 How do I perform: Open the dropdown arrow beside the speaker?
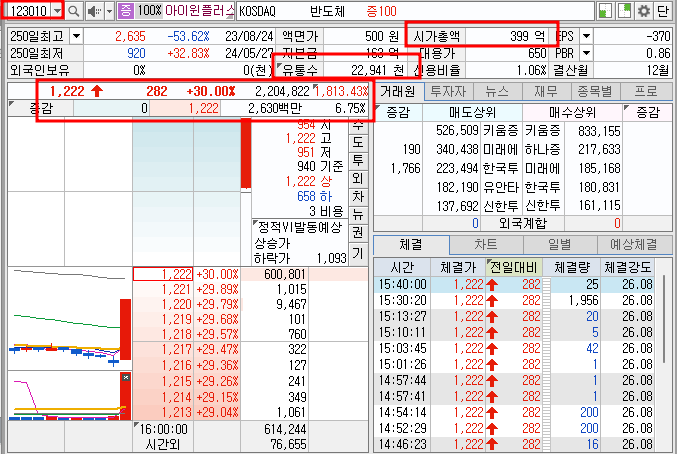(x=109, y=11)
